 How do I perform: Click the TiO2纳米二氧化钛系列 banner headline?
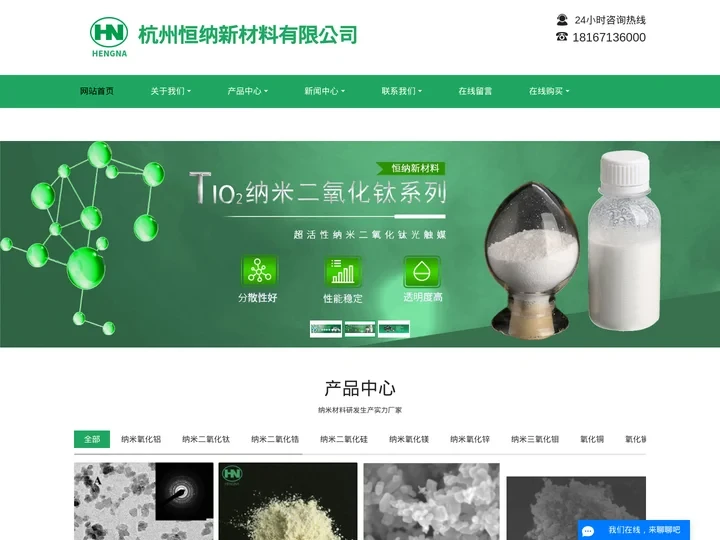coord(318,188)
